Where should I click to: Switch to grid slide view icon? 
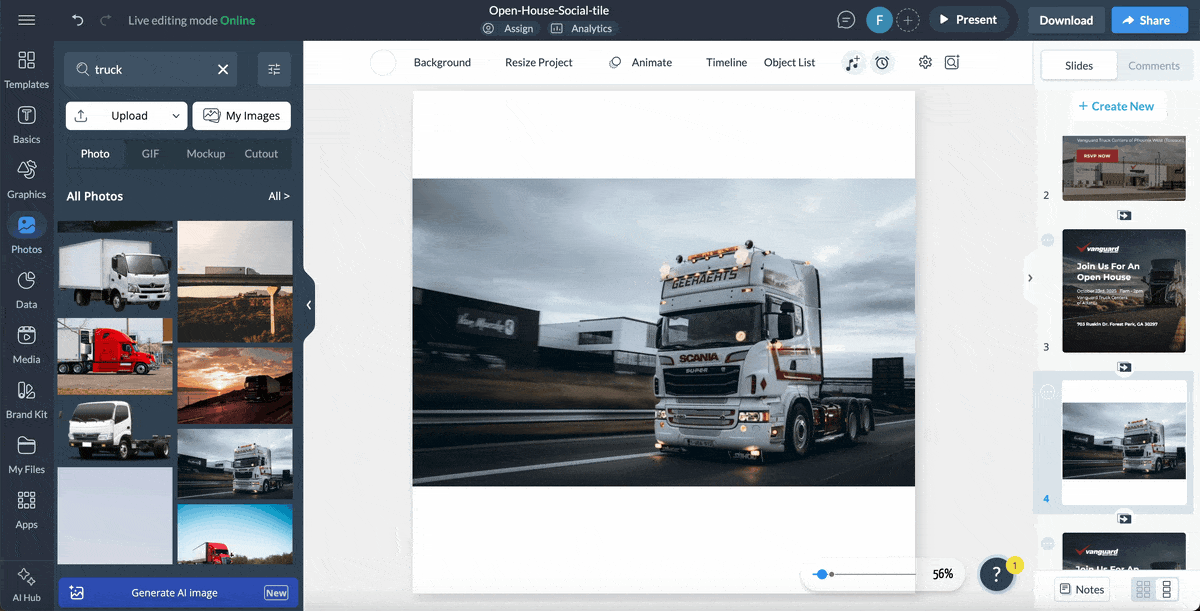1144,589
